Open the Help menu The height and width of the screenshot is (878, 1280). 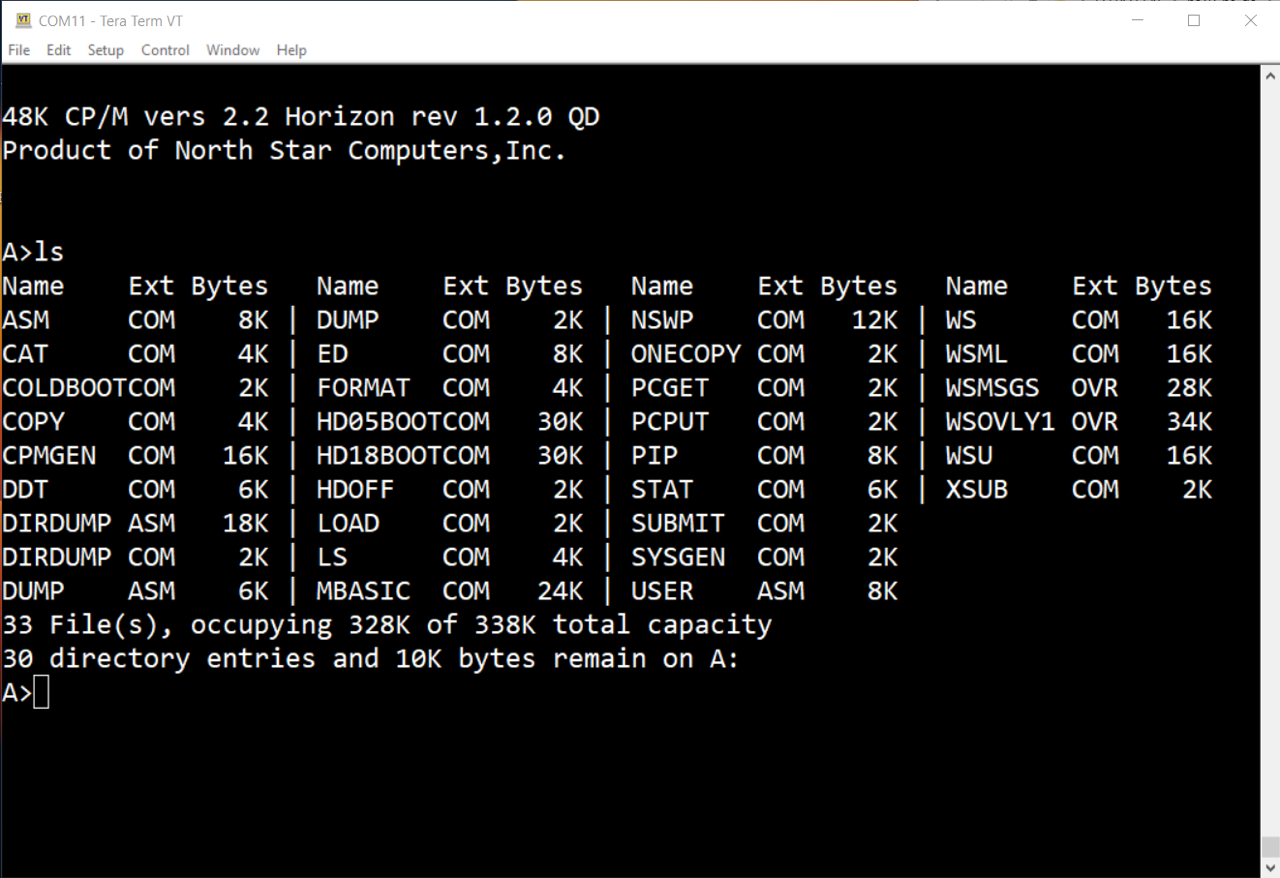(291, 50)
